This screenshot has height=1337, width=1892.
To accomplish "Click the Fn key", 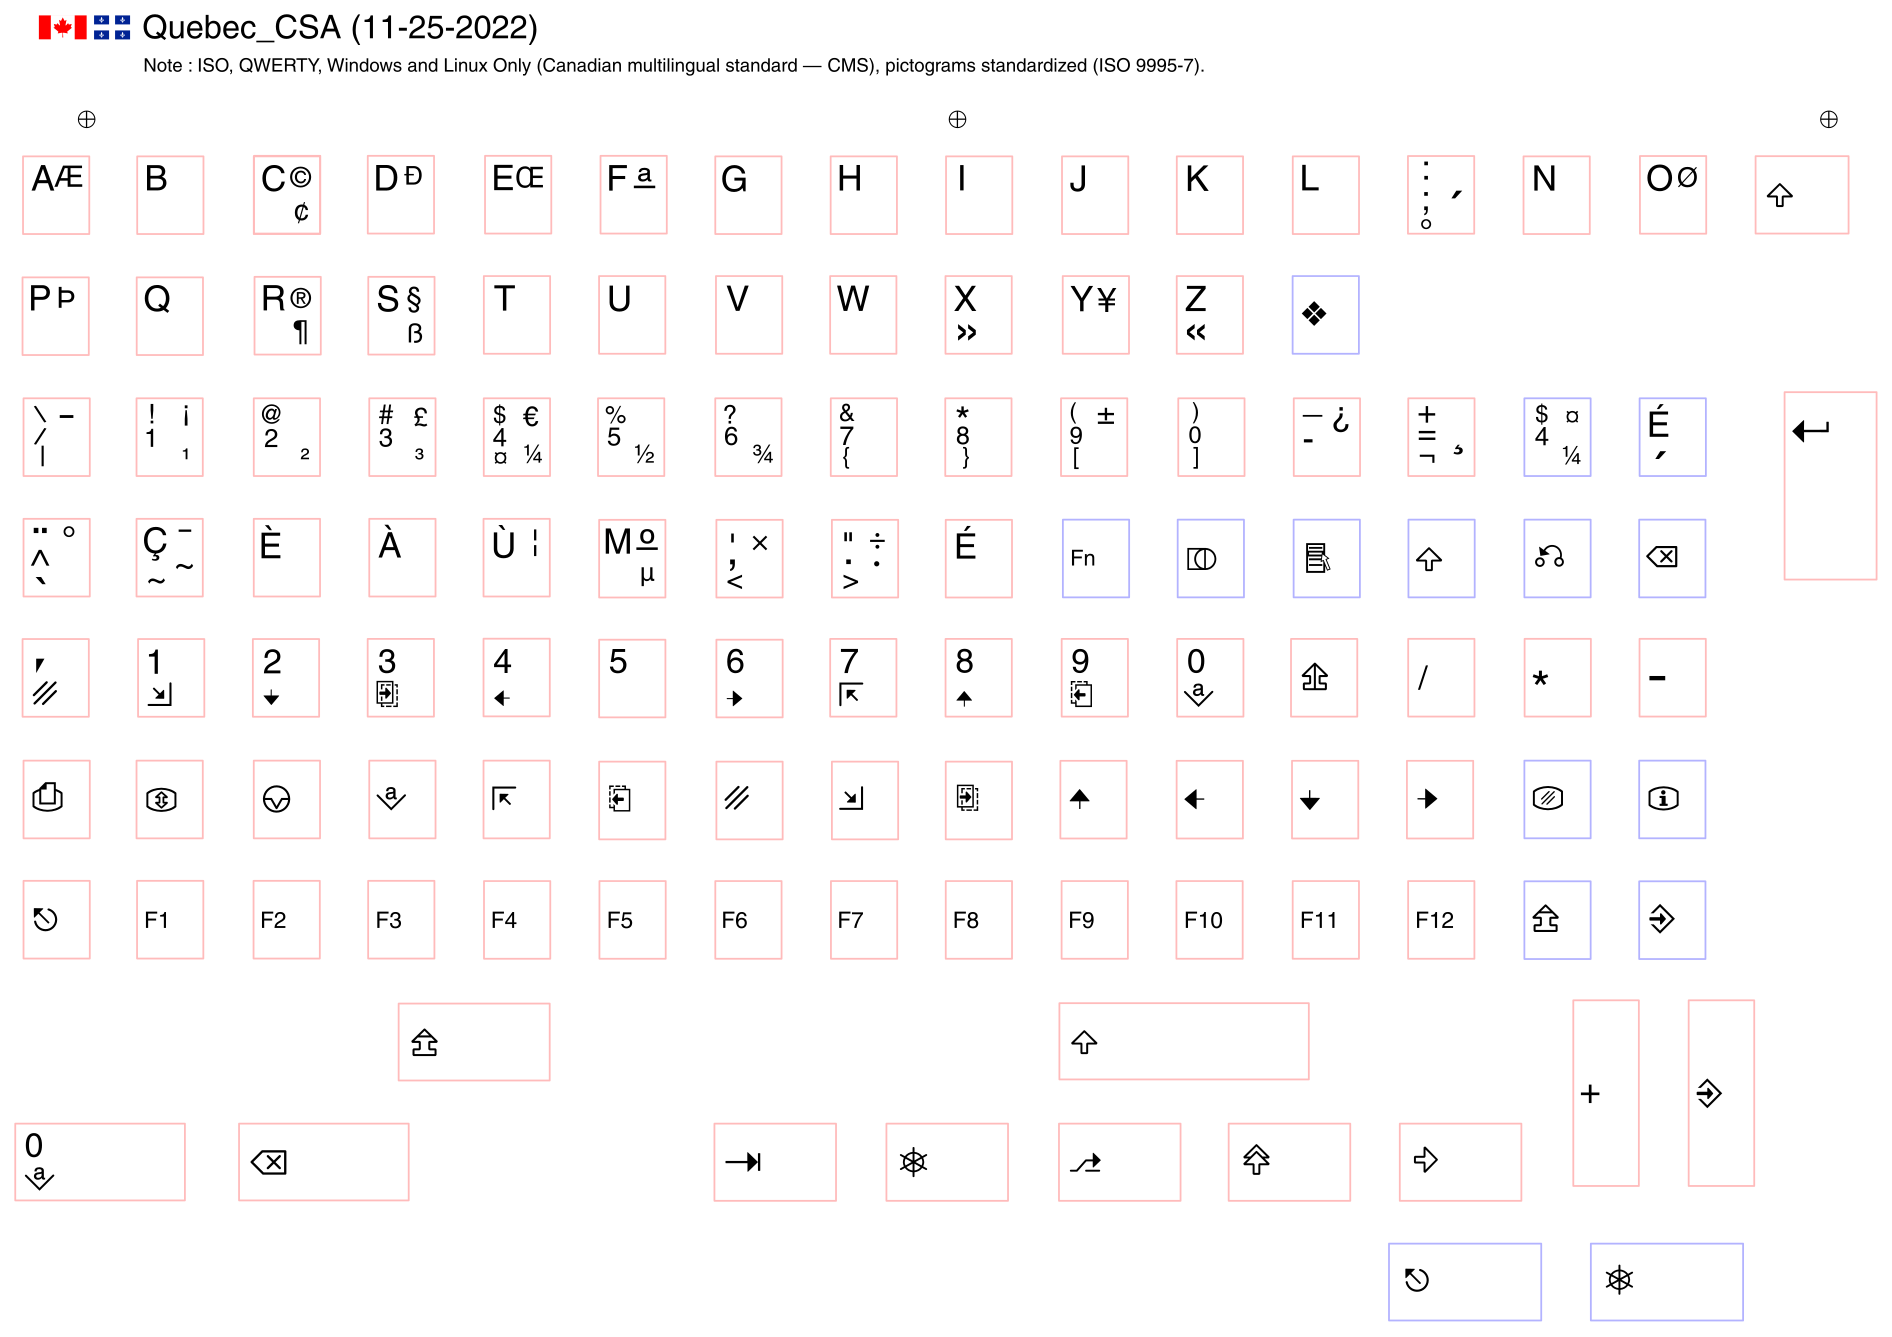I will pos(1095,558).
